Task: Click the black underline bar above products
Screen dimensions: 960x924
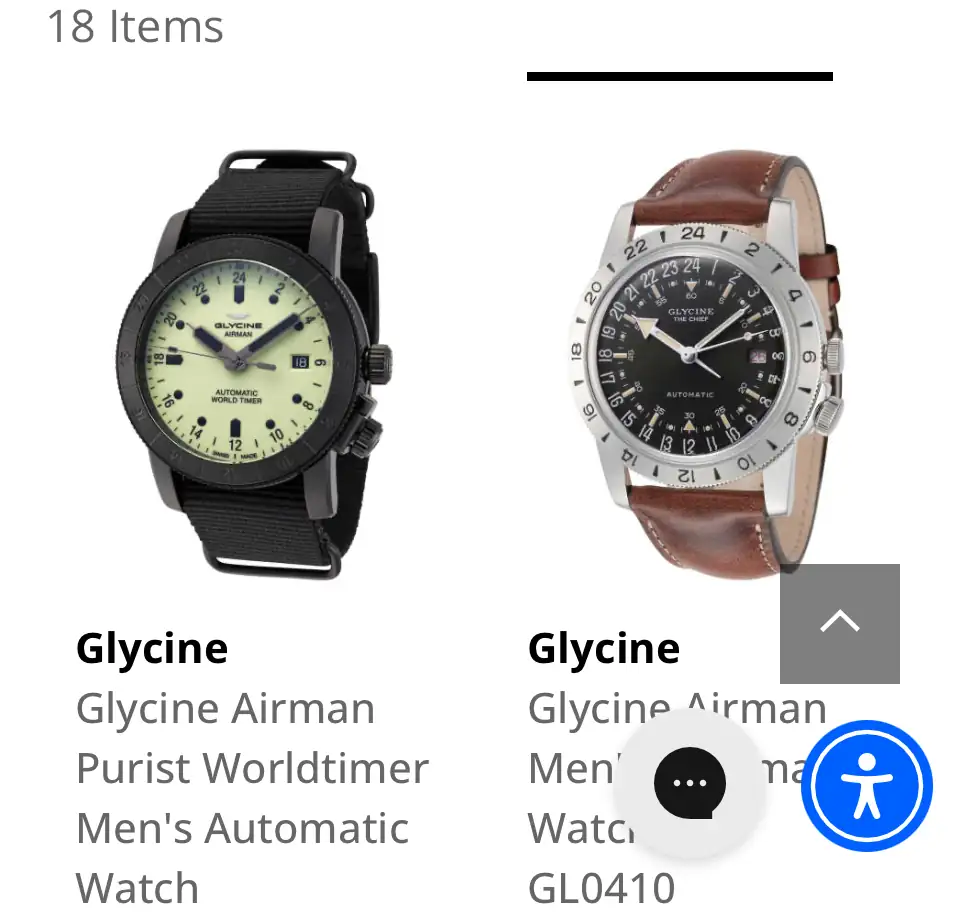Action: click(680, 77)
